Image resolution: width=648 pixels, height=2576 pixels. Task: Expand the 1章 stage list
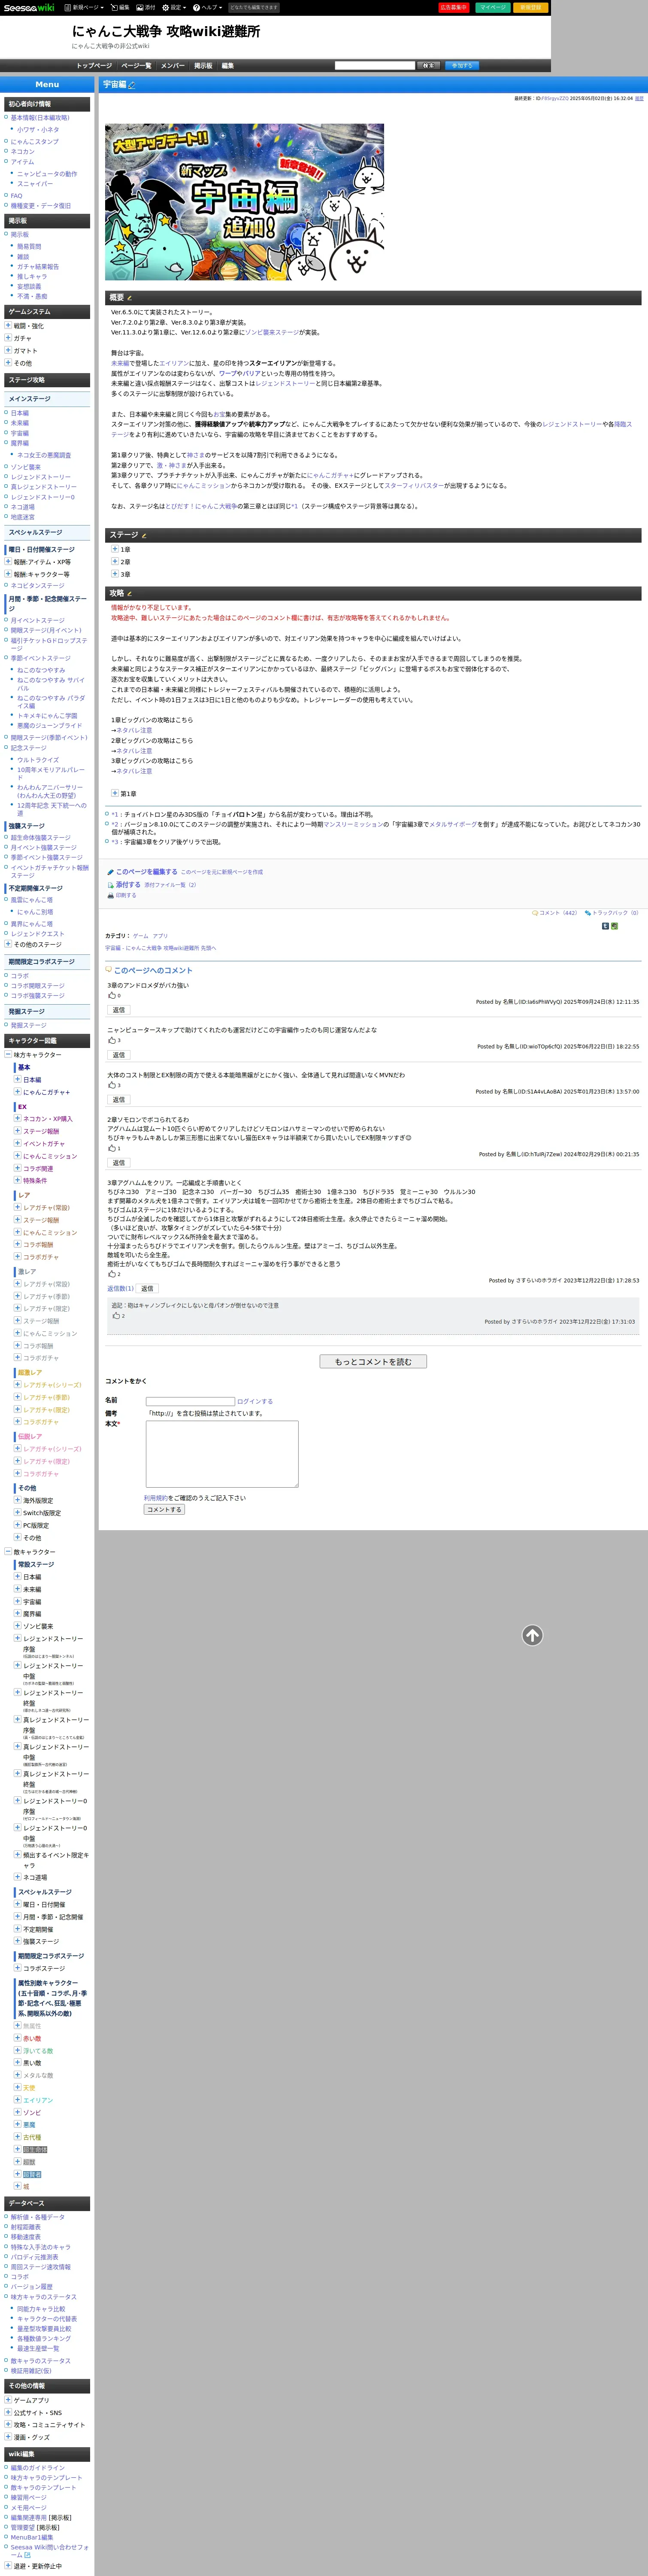(115, 549)
